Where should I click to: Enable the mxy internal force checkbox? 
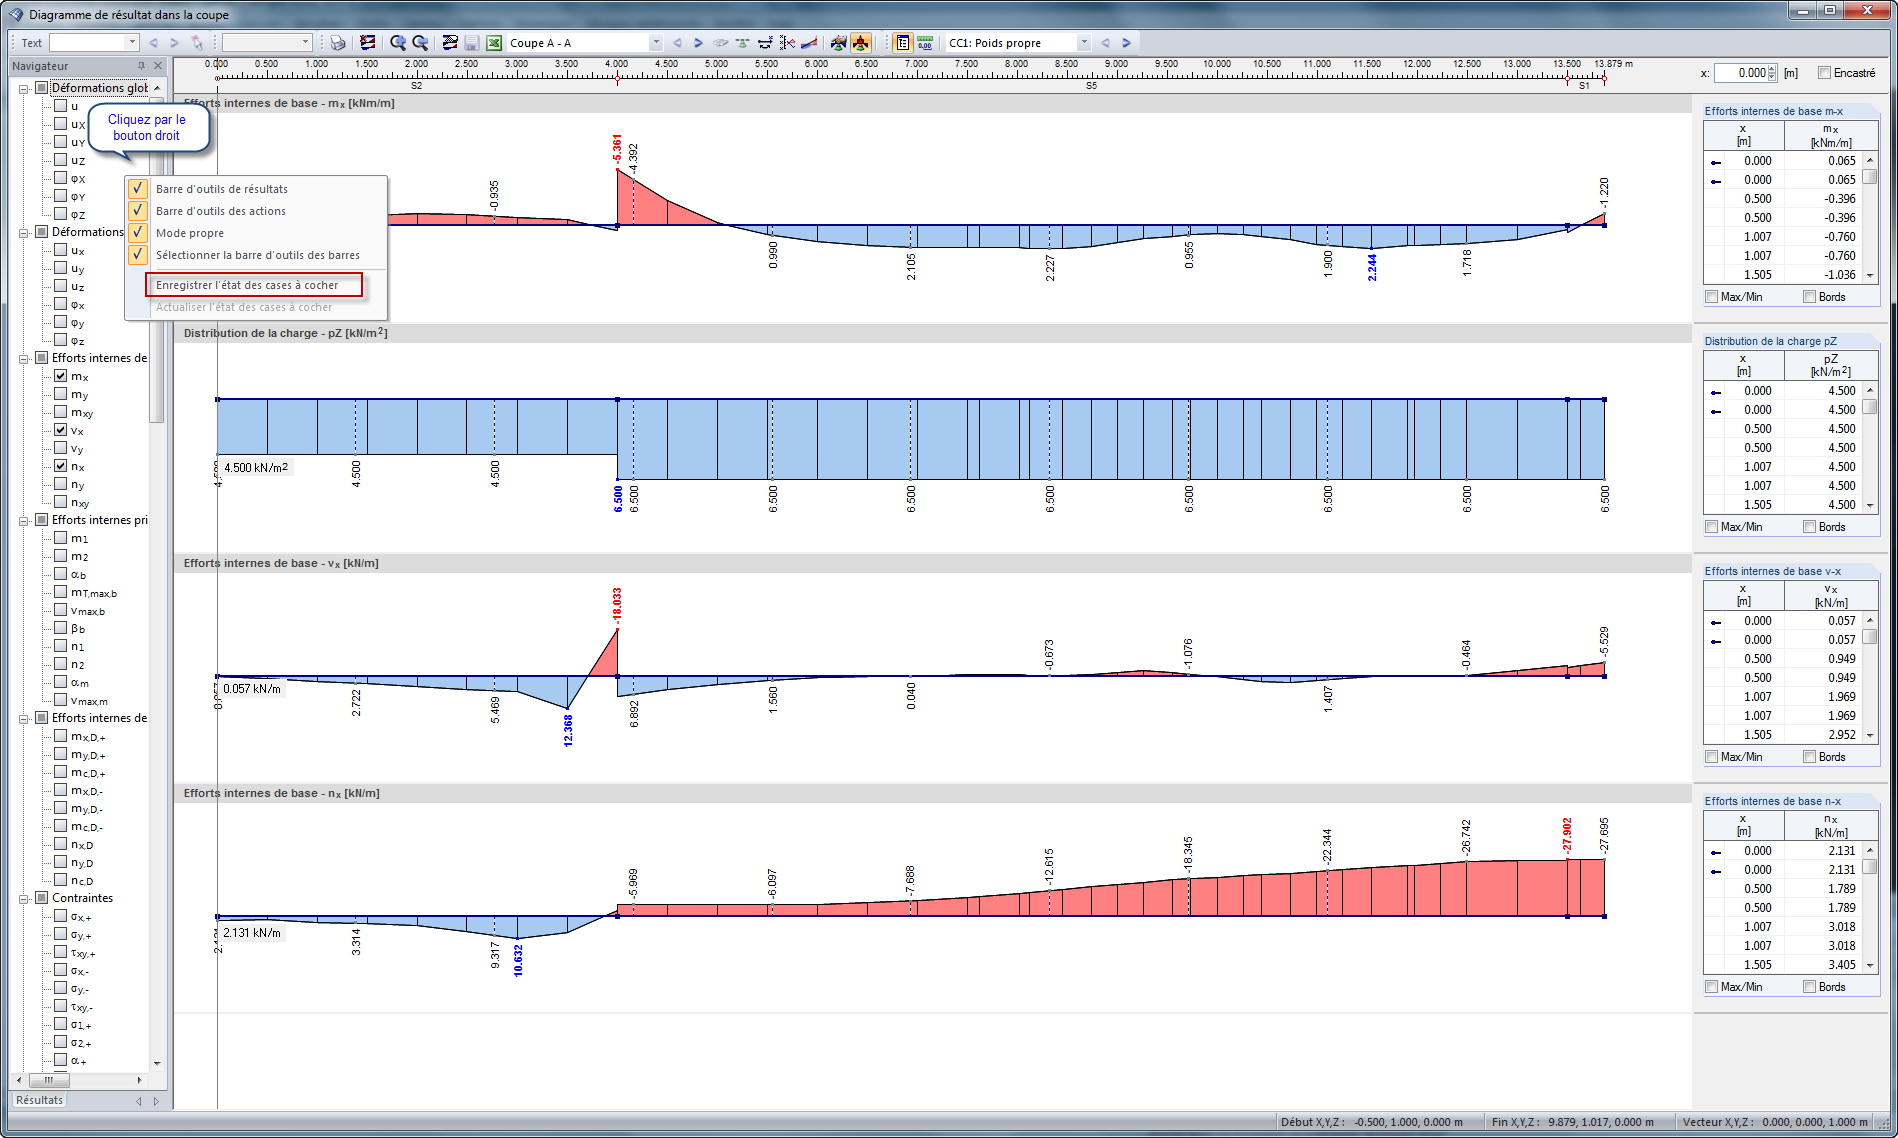[x=61, y=412]
